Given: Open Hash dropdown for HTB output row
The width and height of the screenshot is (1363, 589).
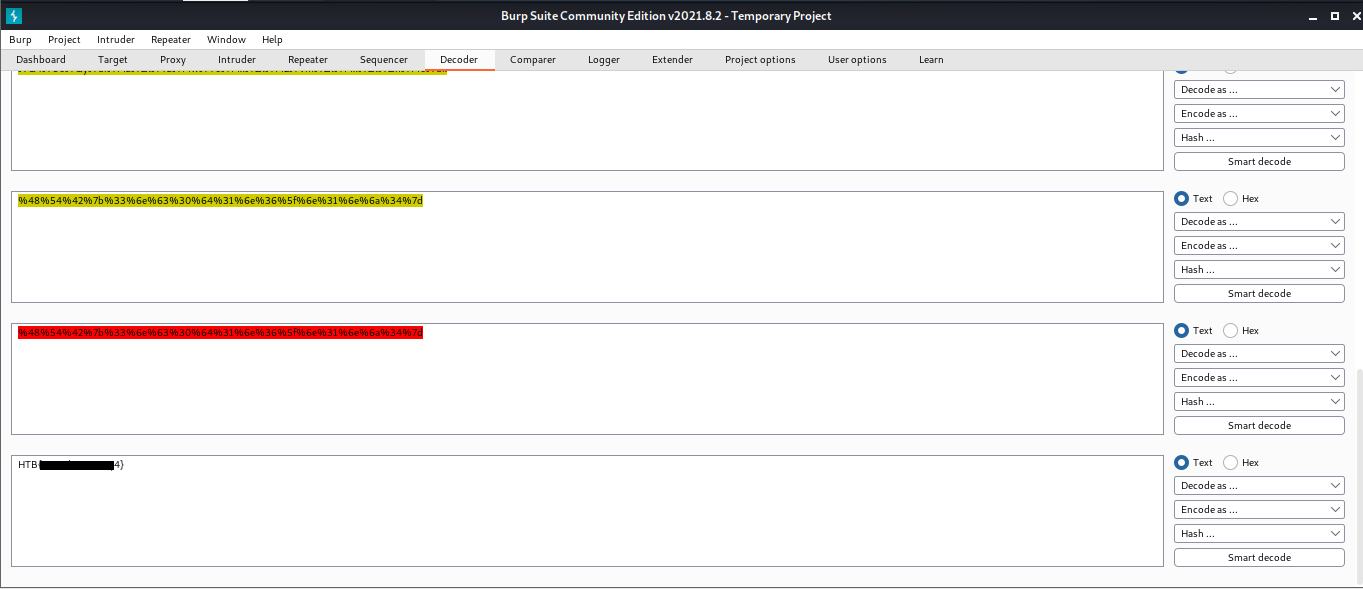Looking at the screenshot, I should coord(1259,533).
